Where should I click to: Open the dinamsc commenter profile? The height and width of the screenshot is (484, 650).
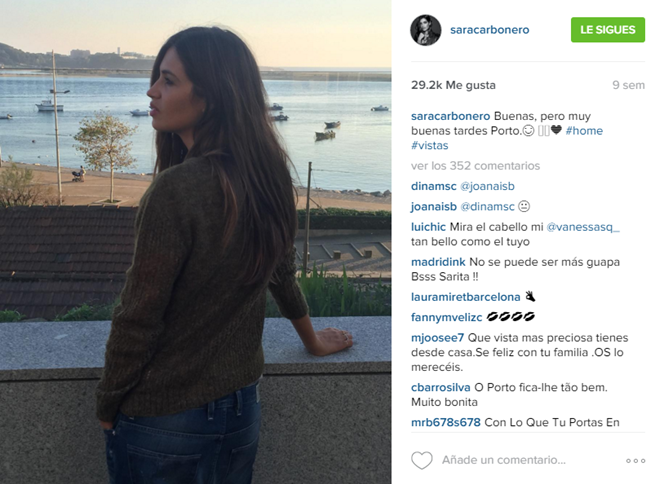pyautogui.click(x=434, y=186)
